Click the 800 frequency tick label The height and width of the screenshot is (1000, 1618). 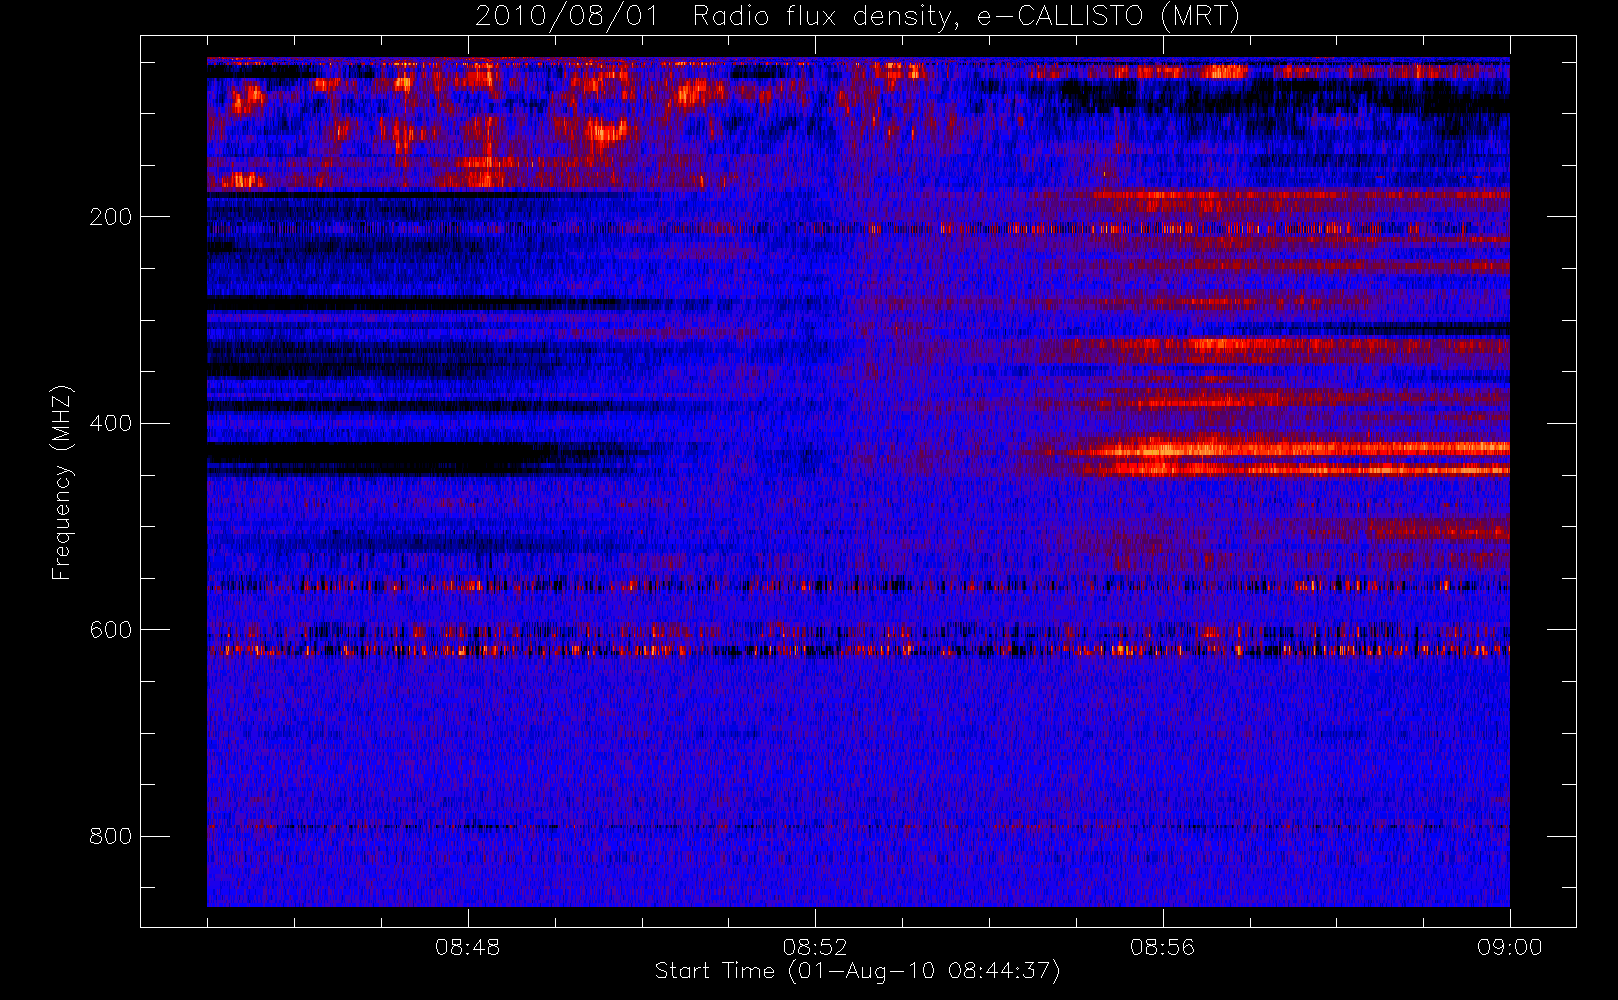pyautogui.click(x=110, y=836)
